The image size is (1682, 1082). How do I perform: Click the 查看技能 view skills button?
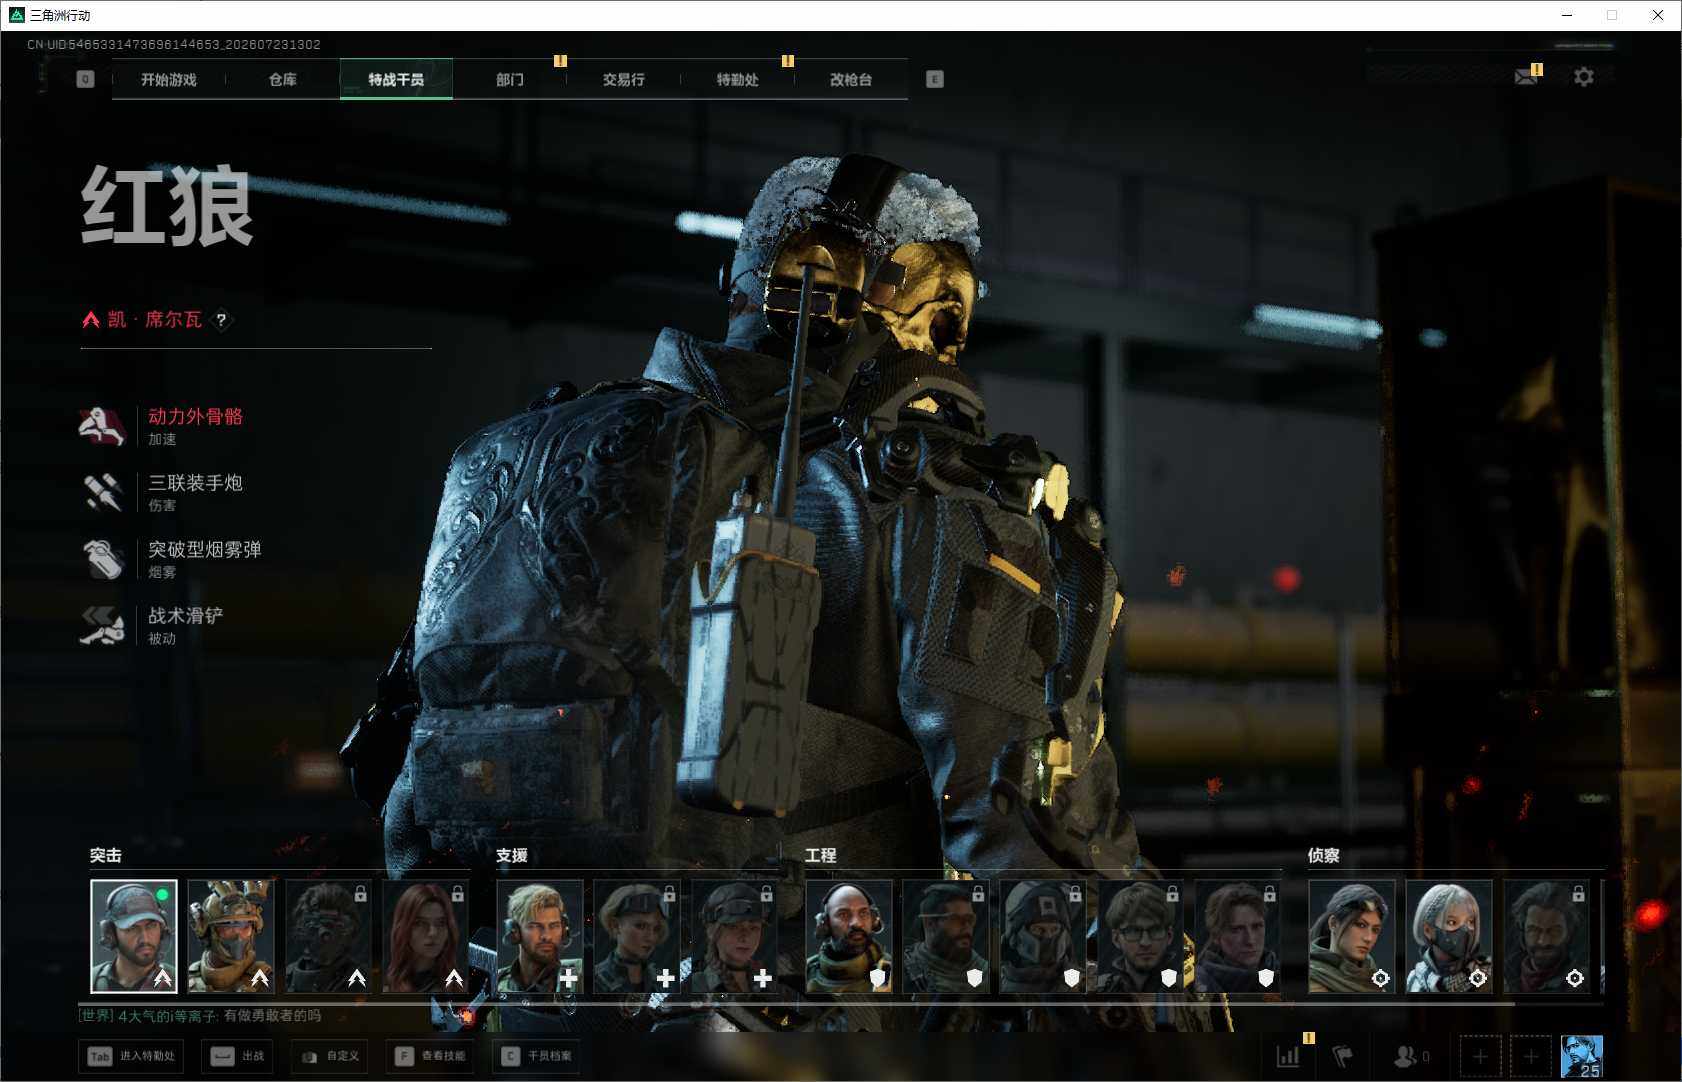tap(431, 1056)
